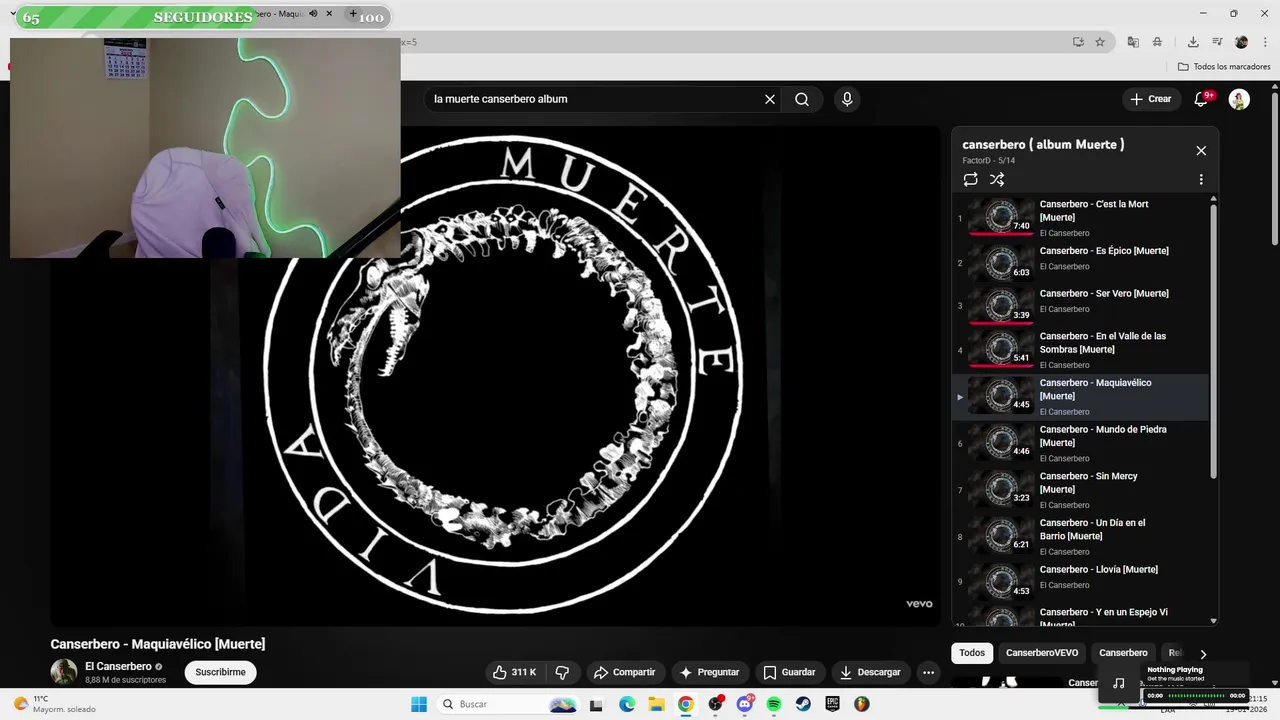Close the Canserbero browser tab
Image resolution: width=1280 pixels, height=720 pixels.
[x=329, y=14]
